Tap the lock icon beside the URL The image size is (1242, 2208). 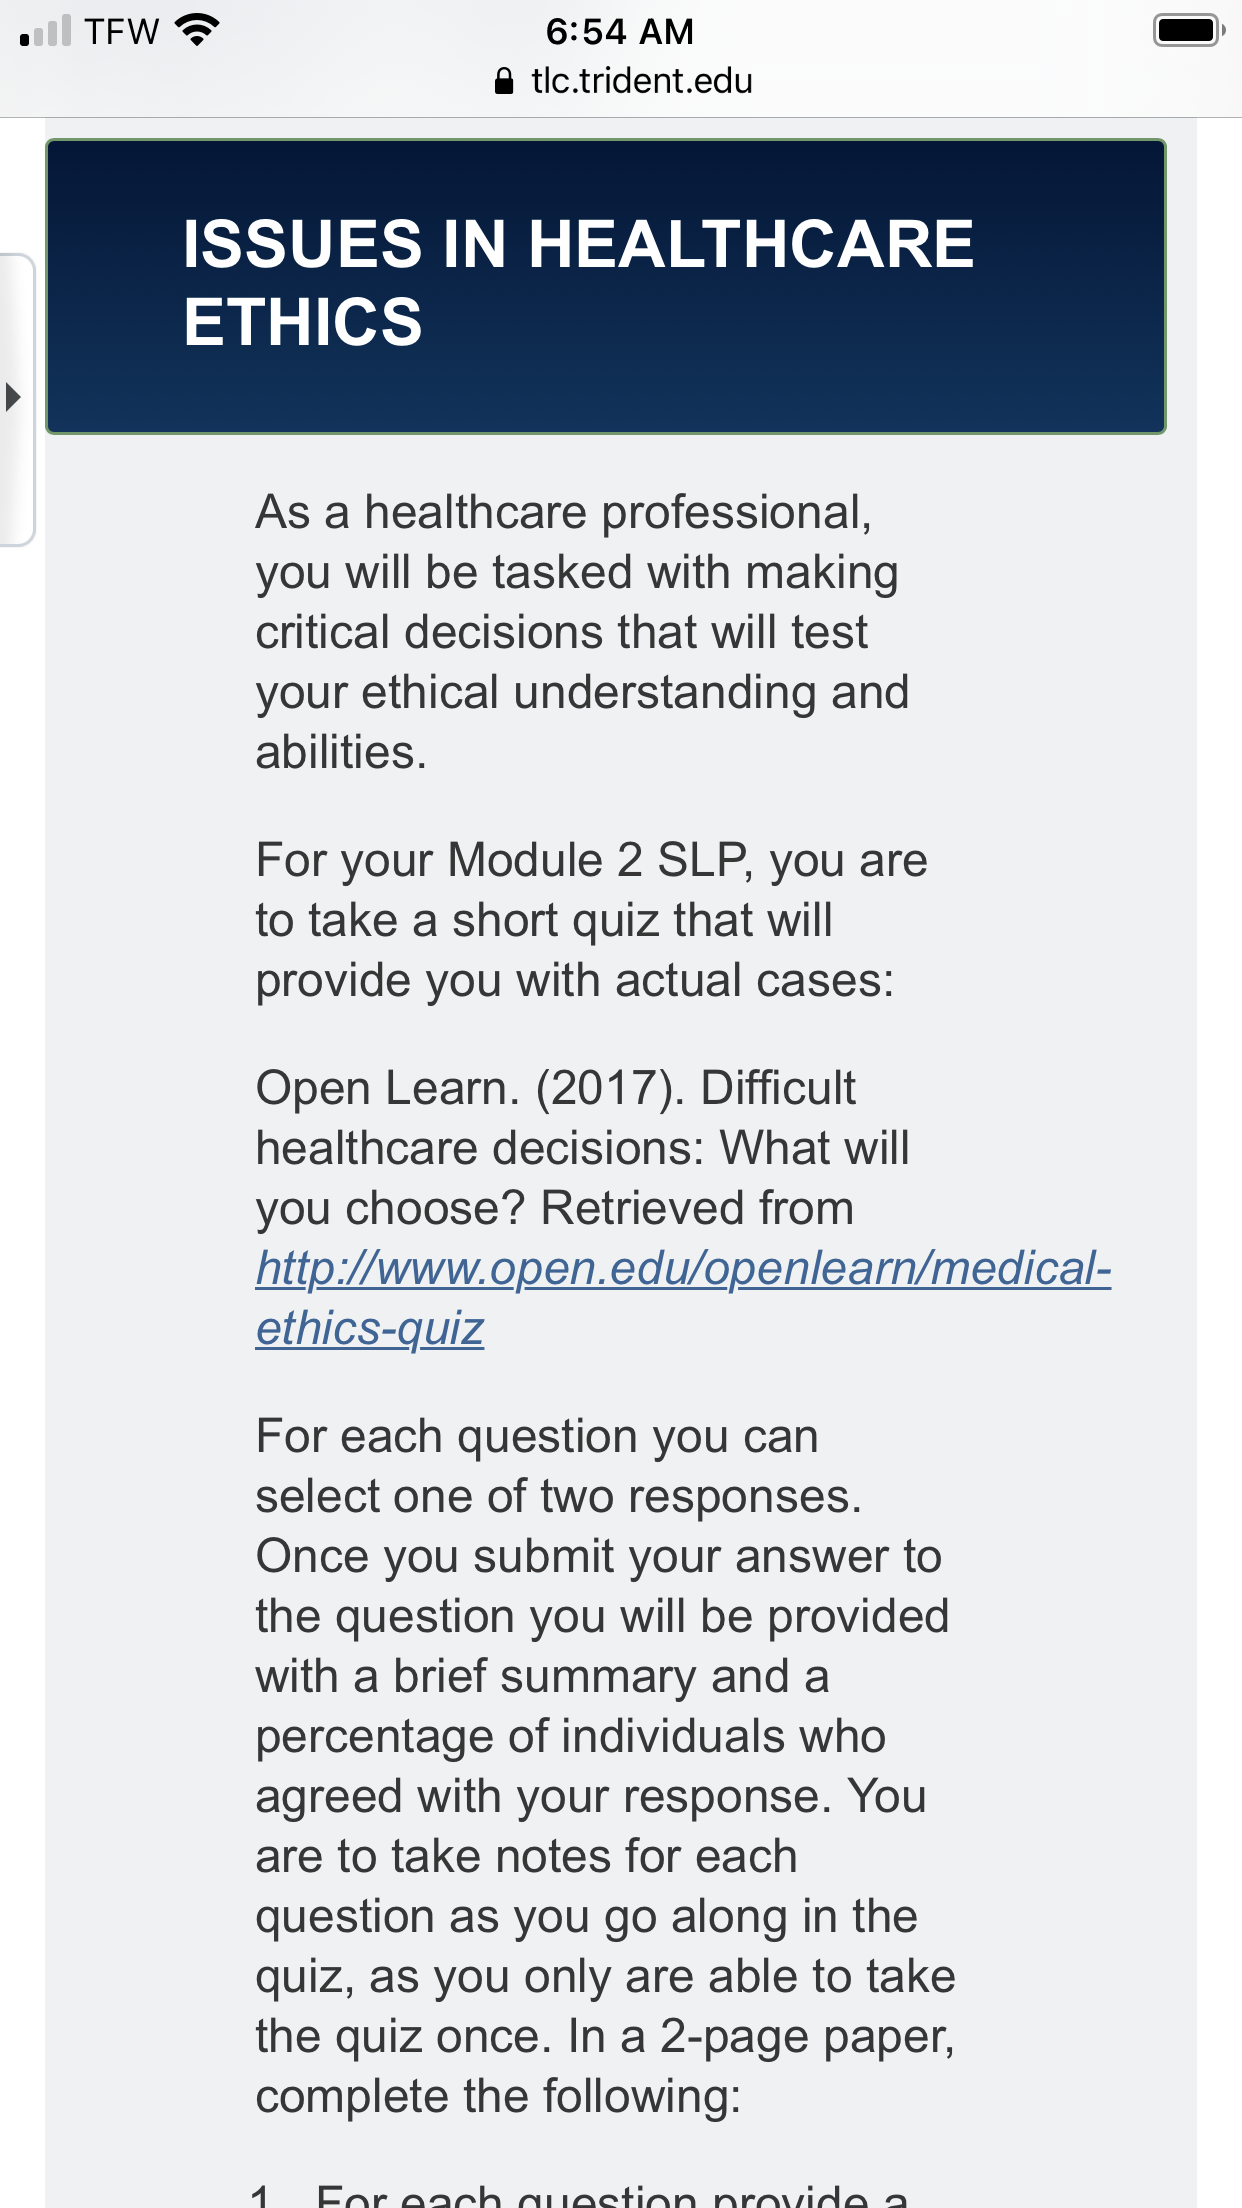point(504,81)
